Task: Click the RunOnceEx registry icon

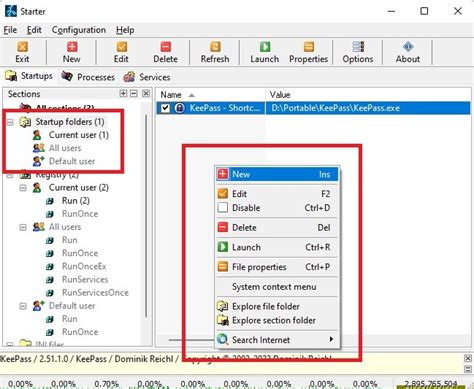Action: coord(50,267)
